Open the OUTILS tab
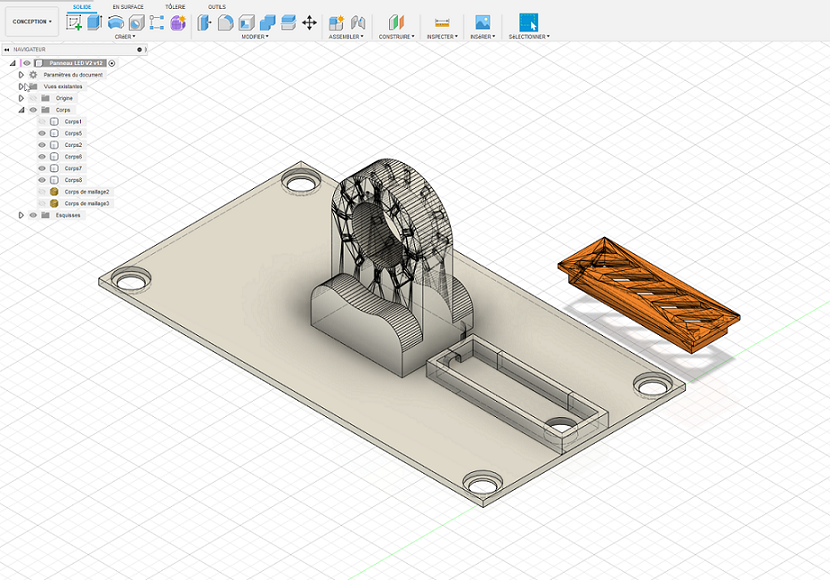 [216, 7]
